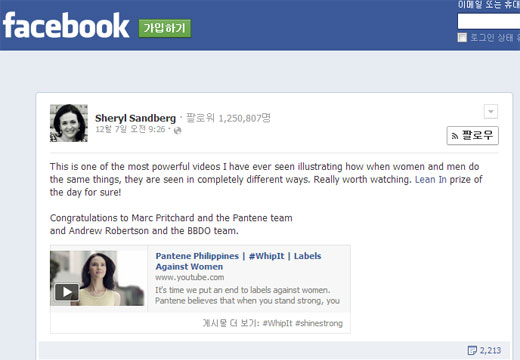Click the Facebook logo

coord(66,25)
